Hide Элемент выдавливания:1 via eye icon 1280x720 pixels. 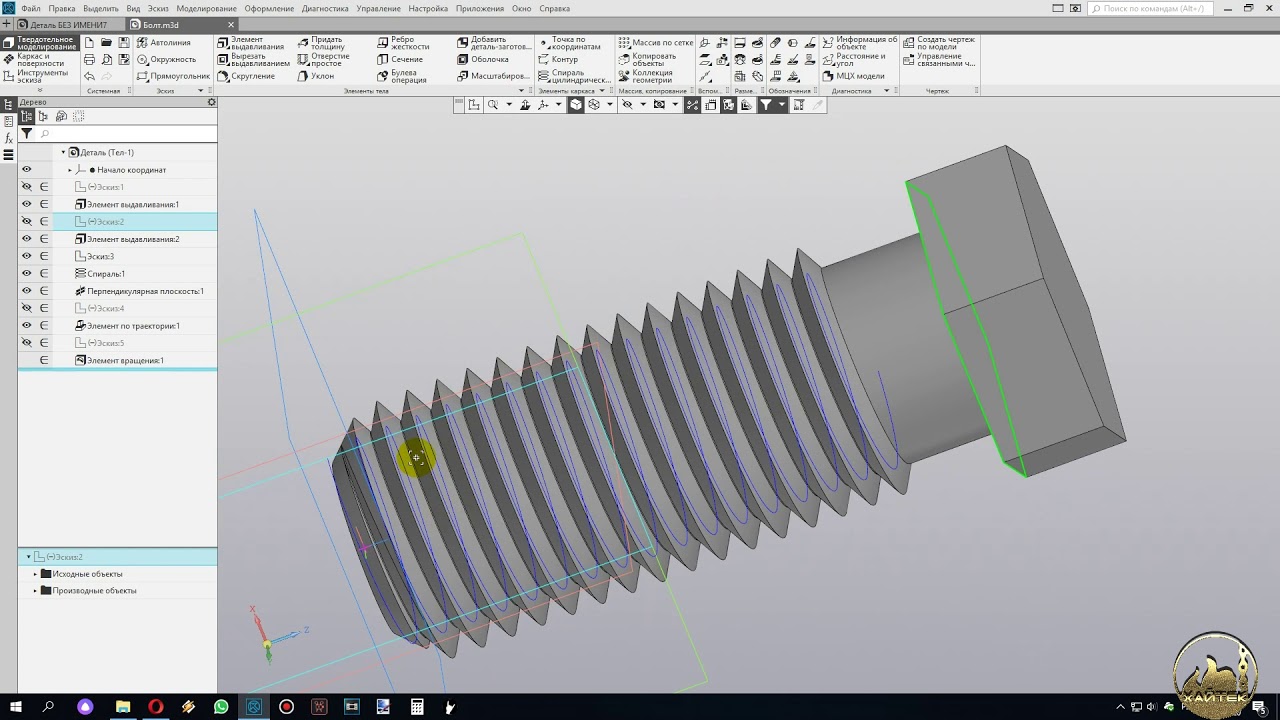(x=27, y=204)
